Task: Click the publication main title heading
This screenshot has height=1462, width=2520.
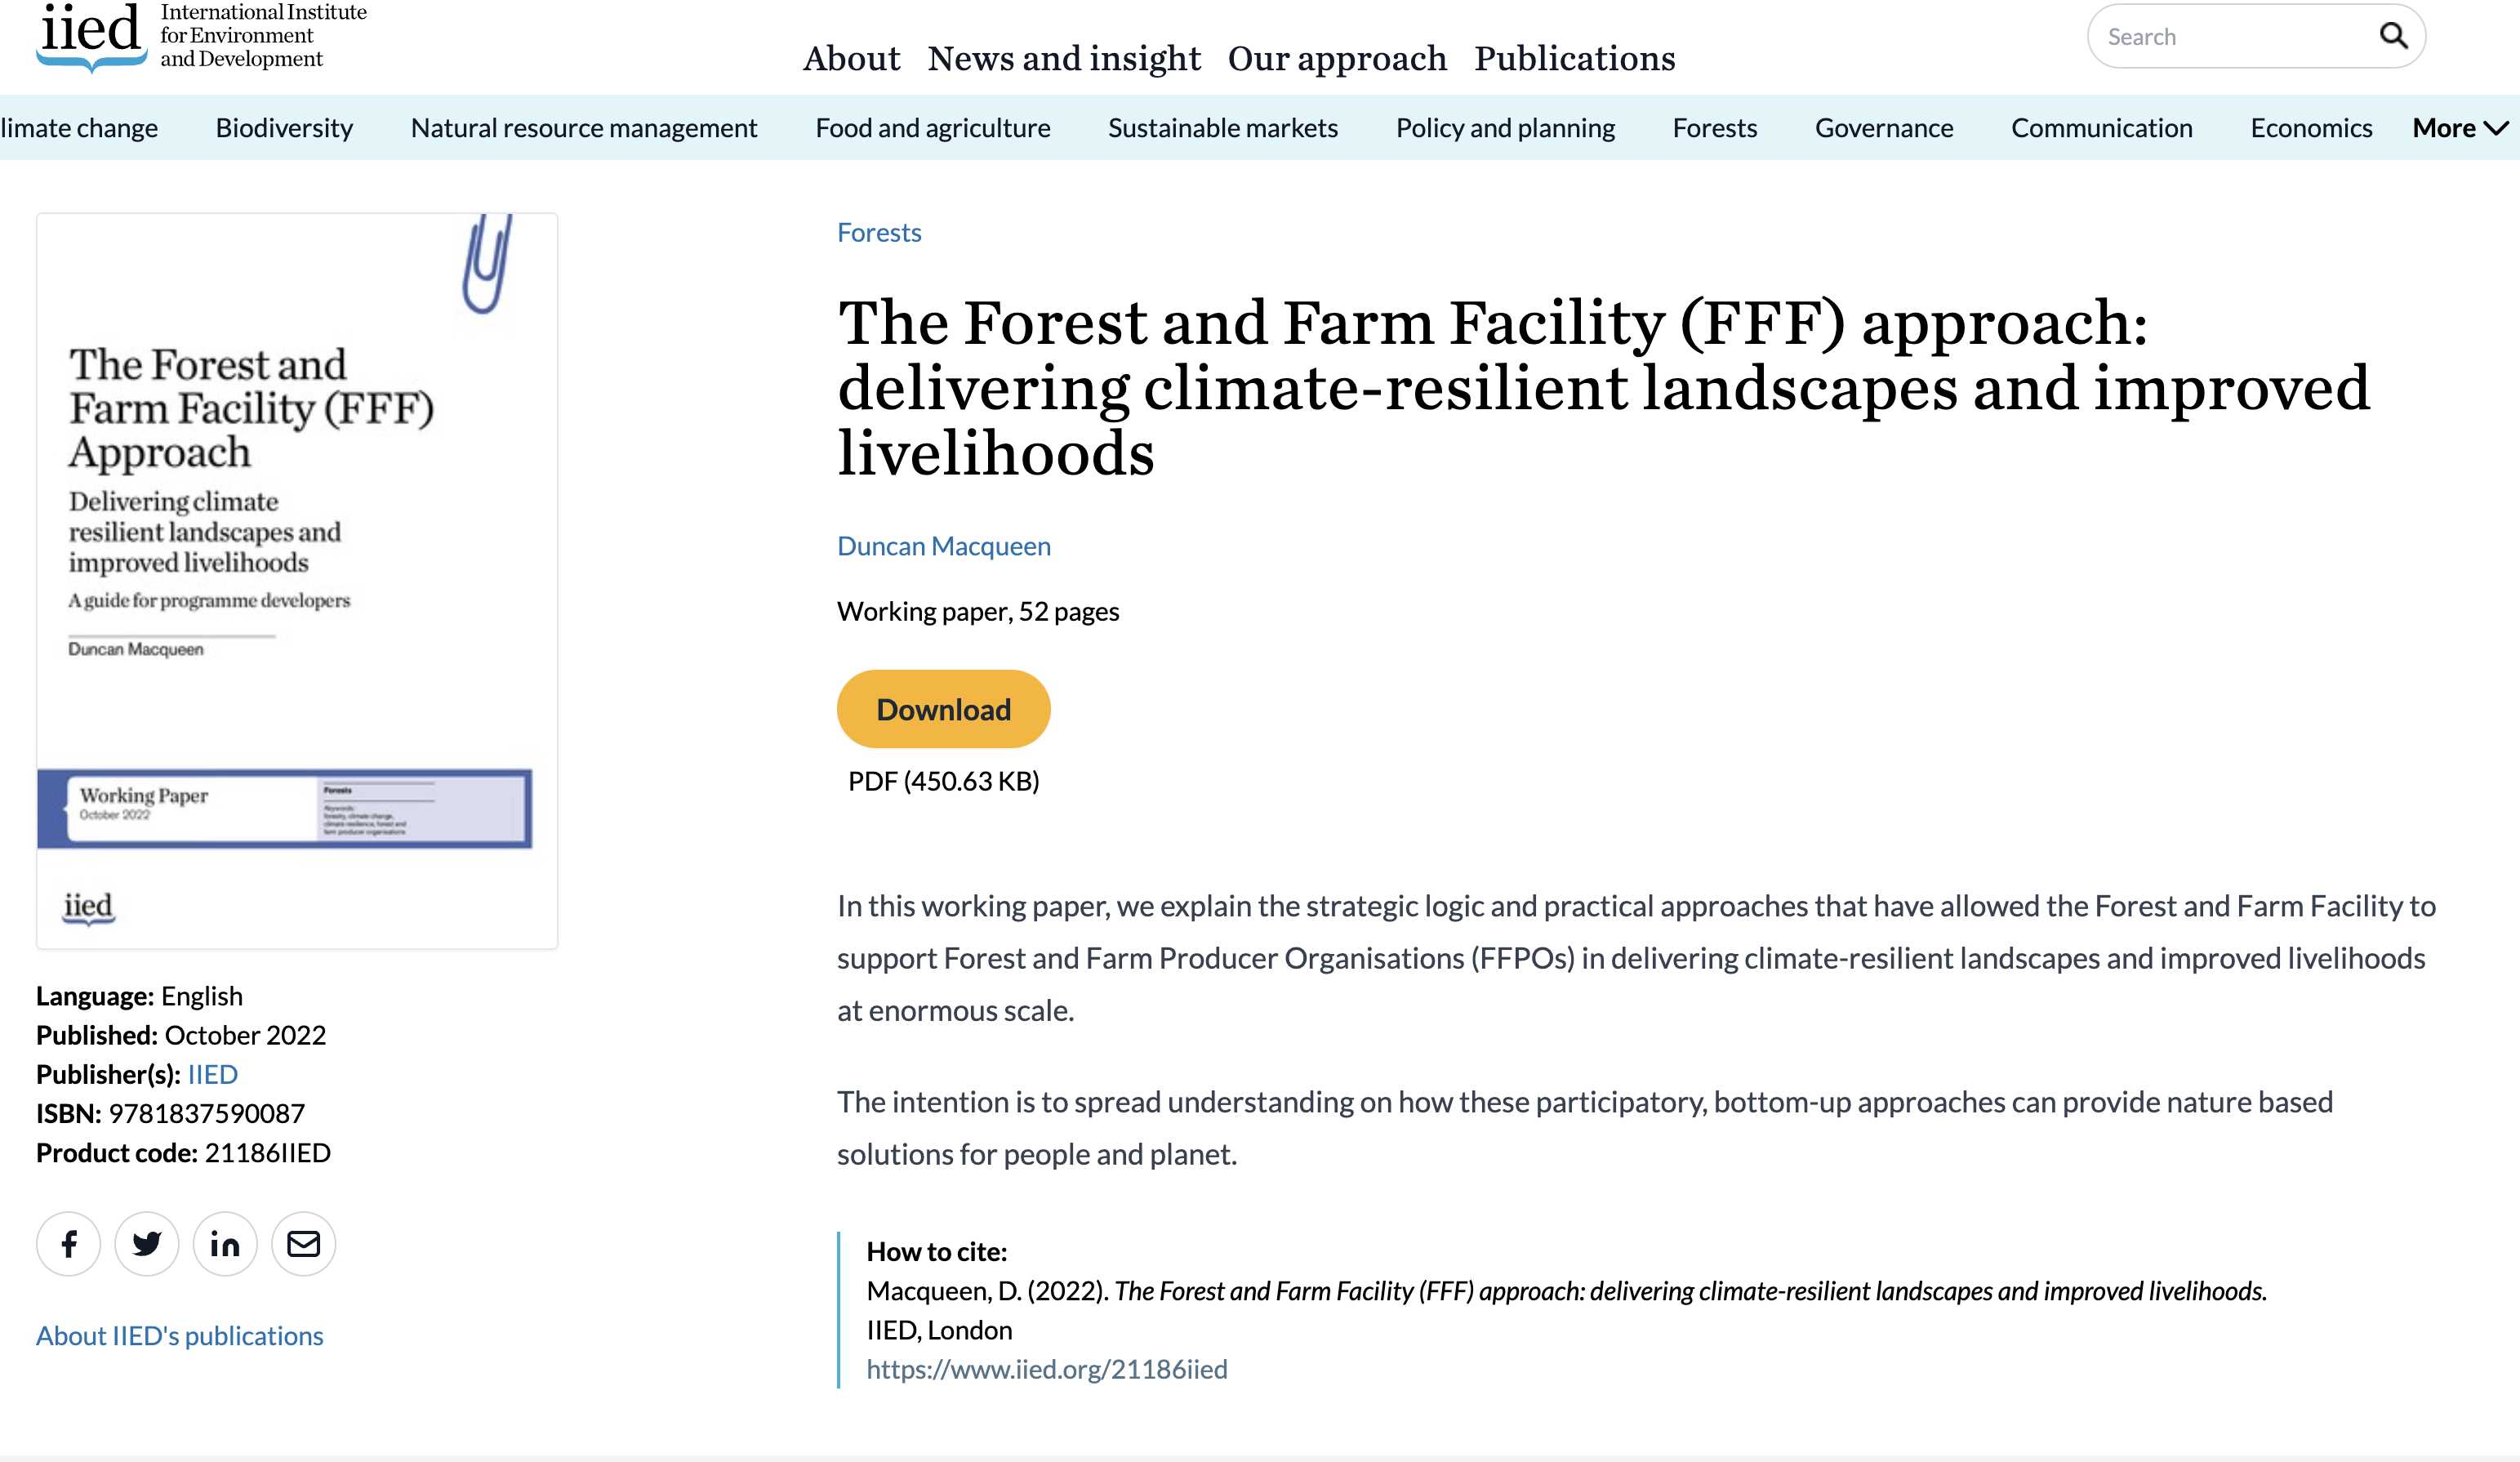Action: (x=1603, y=388)
